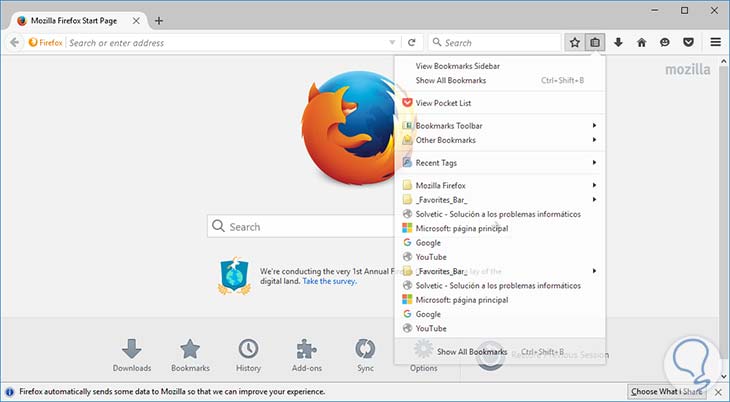Click the Firefox logo on the tab
This screenshot has height=402, width=730.
(x=21, y=20)
